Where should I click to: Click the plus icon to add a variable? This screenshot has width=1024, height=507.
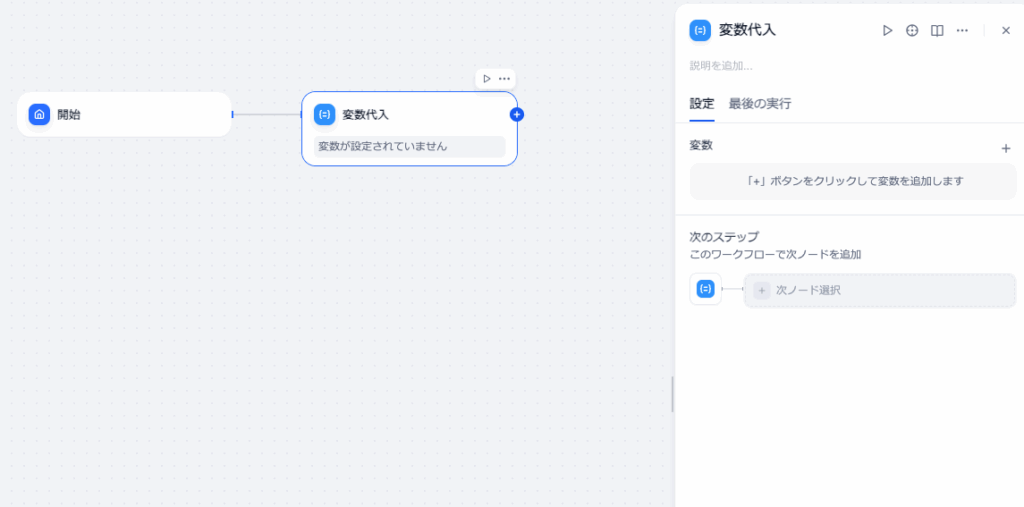[x=1006, y=148]
